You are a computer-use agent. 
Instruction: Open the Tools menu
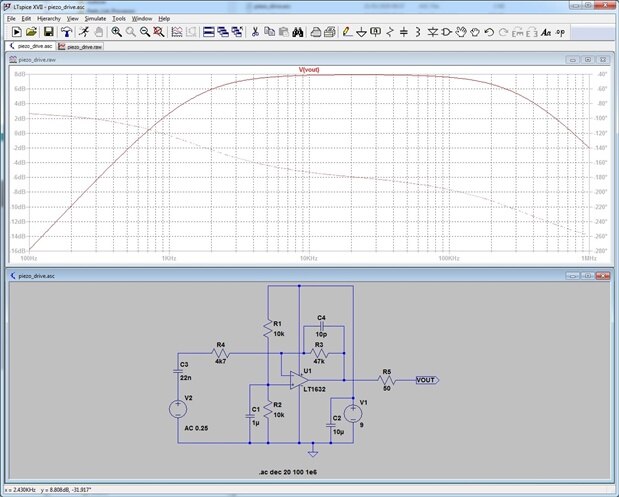coord(119,18)
